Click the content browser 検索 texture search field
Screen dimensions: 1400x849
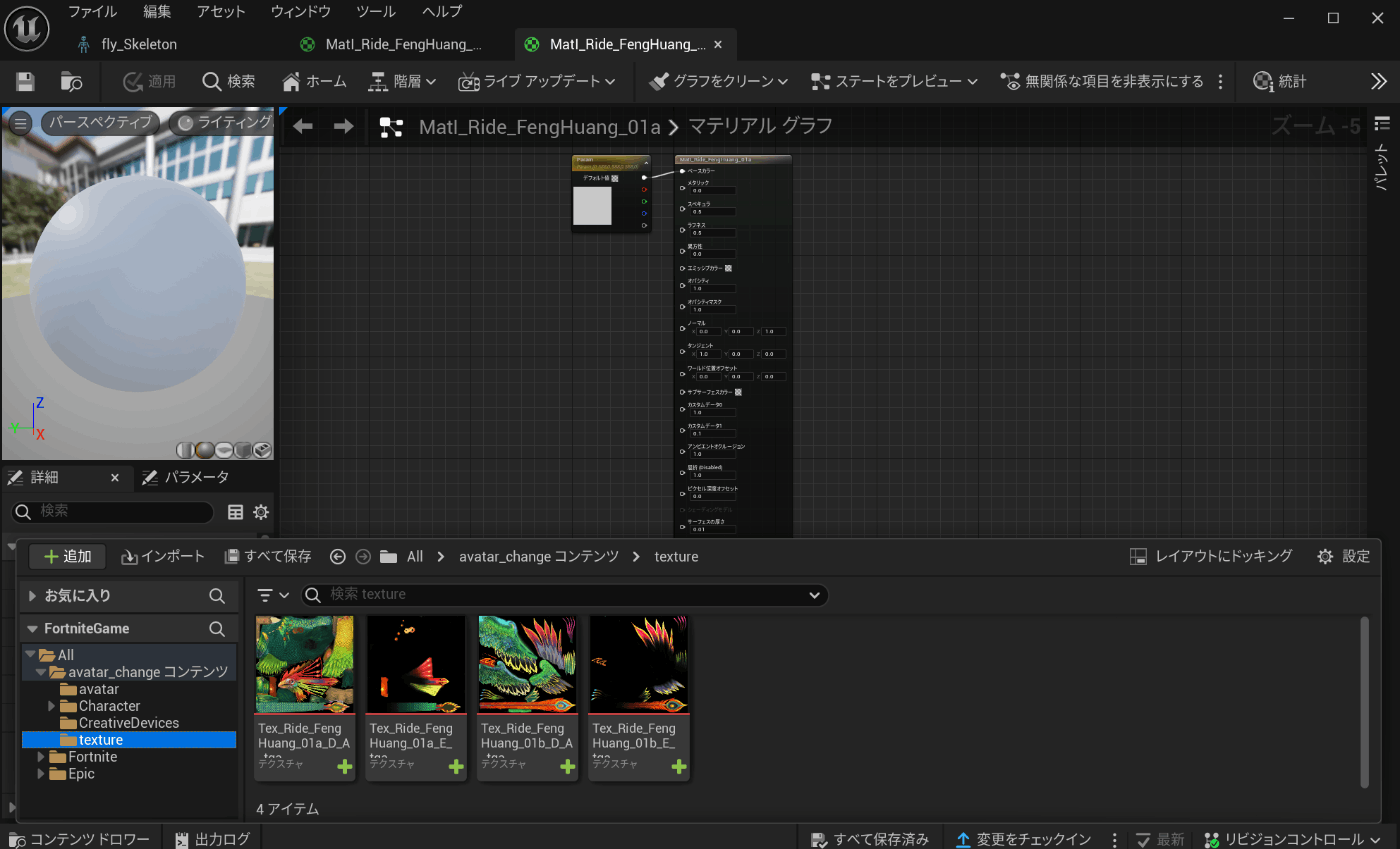click(x=565, y=595)
